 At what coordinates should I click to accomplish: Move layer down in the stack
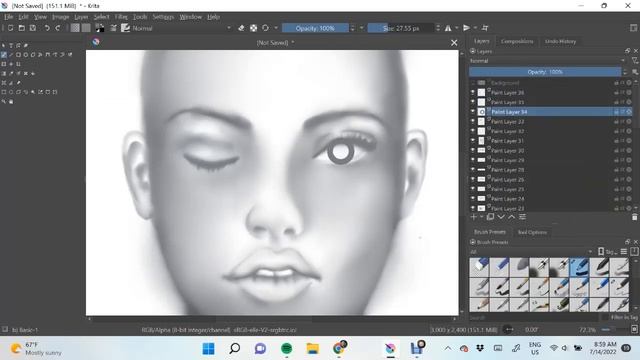[x=501, y=217]
